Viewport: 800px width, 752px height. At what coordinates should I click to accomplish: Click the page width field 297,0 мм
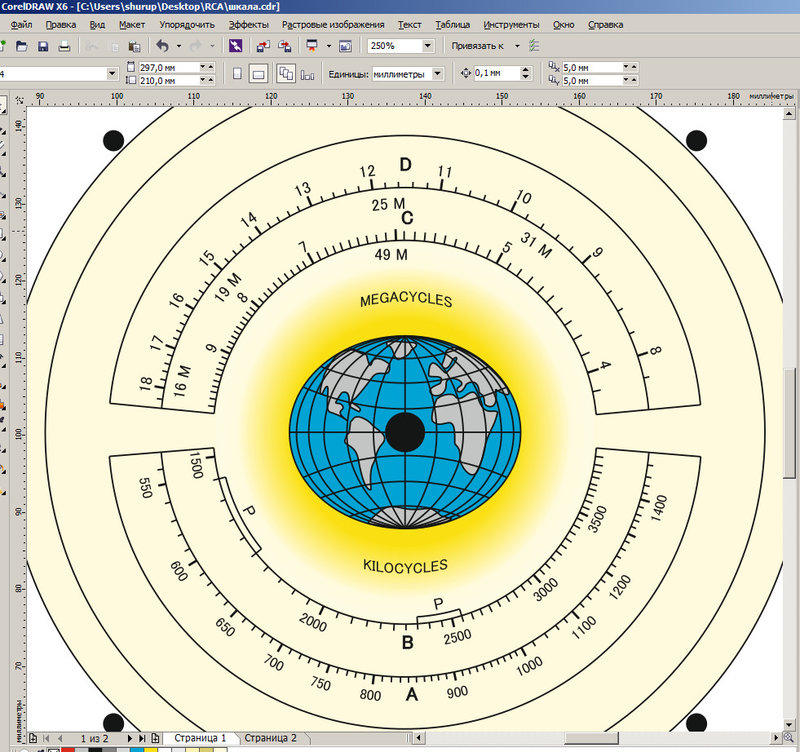point(168,67)
